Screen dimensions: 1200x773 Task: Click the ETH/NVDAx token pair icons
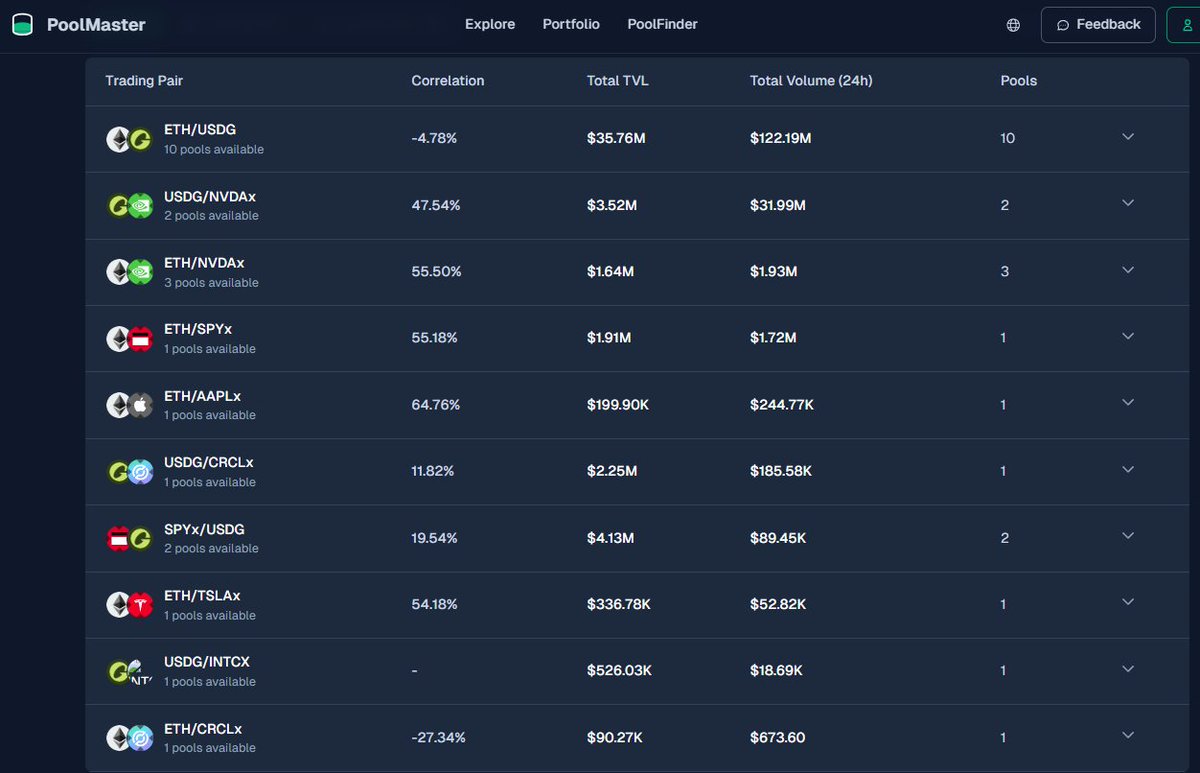[130, 272]
